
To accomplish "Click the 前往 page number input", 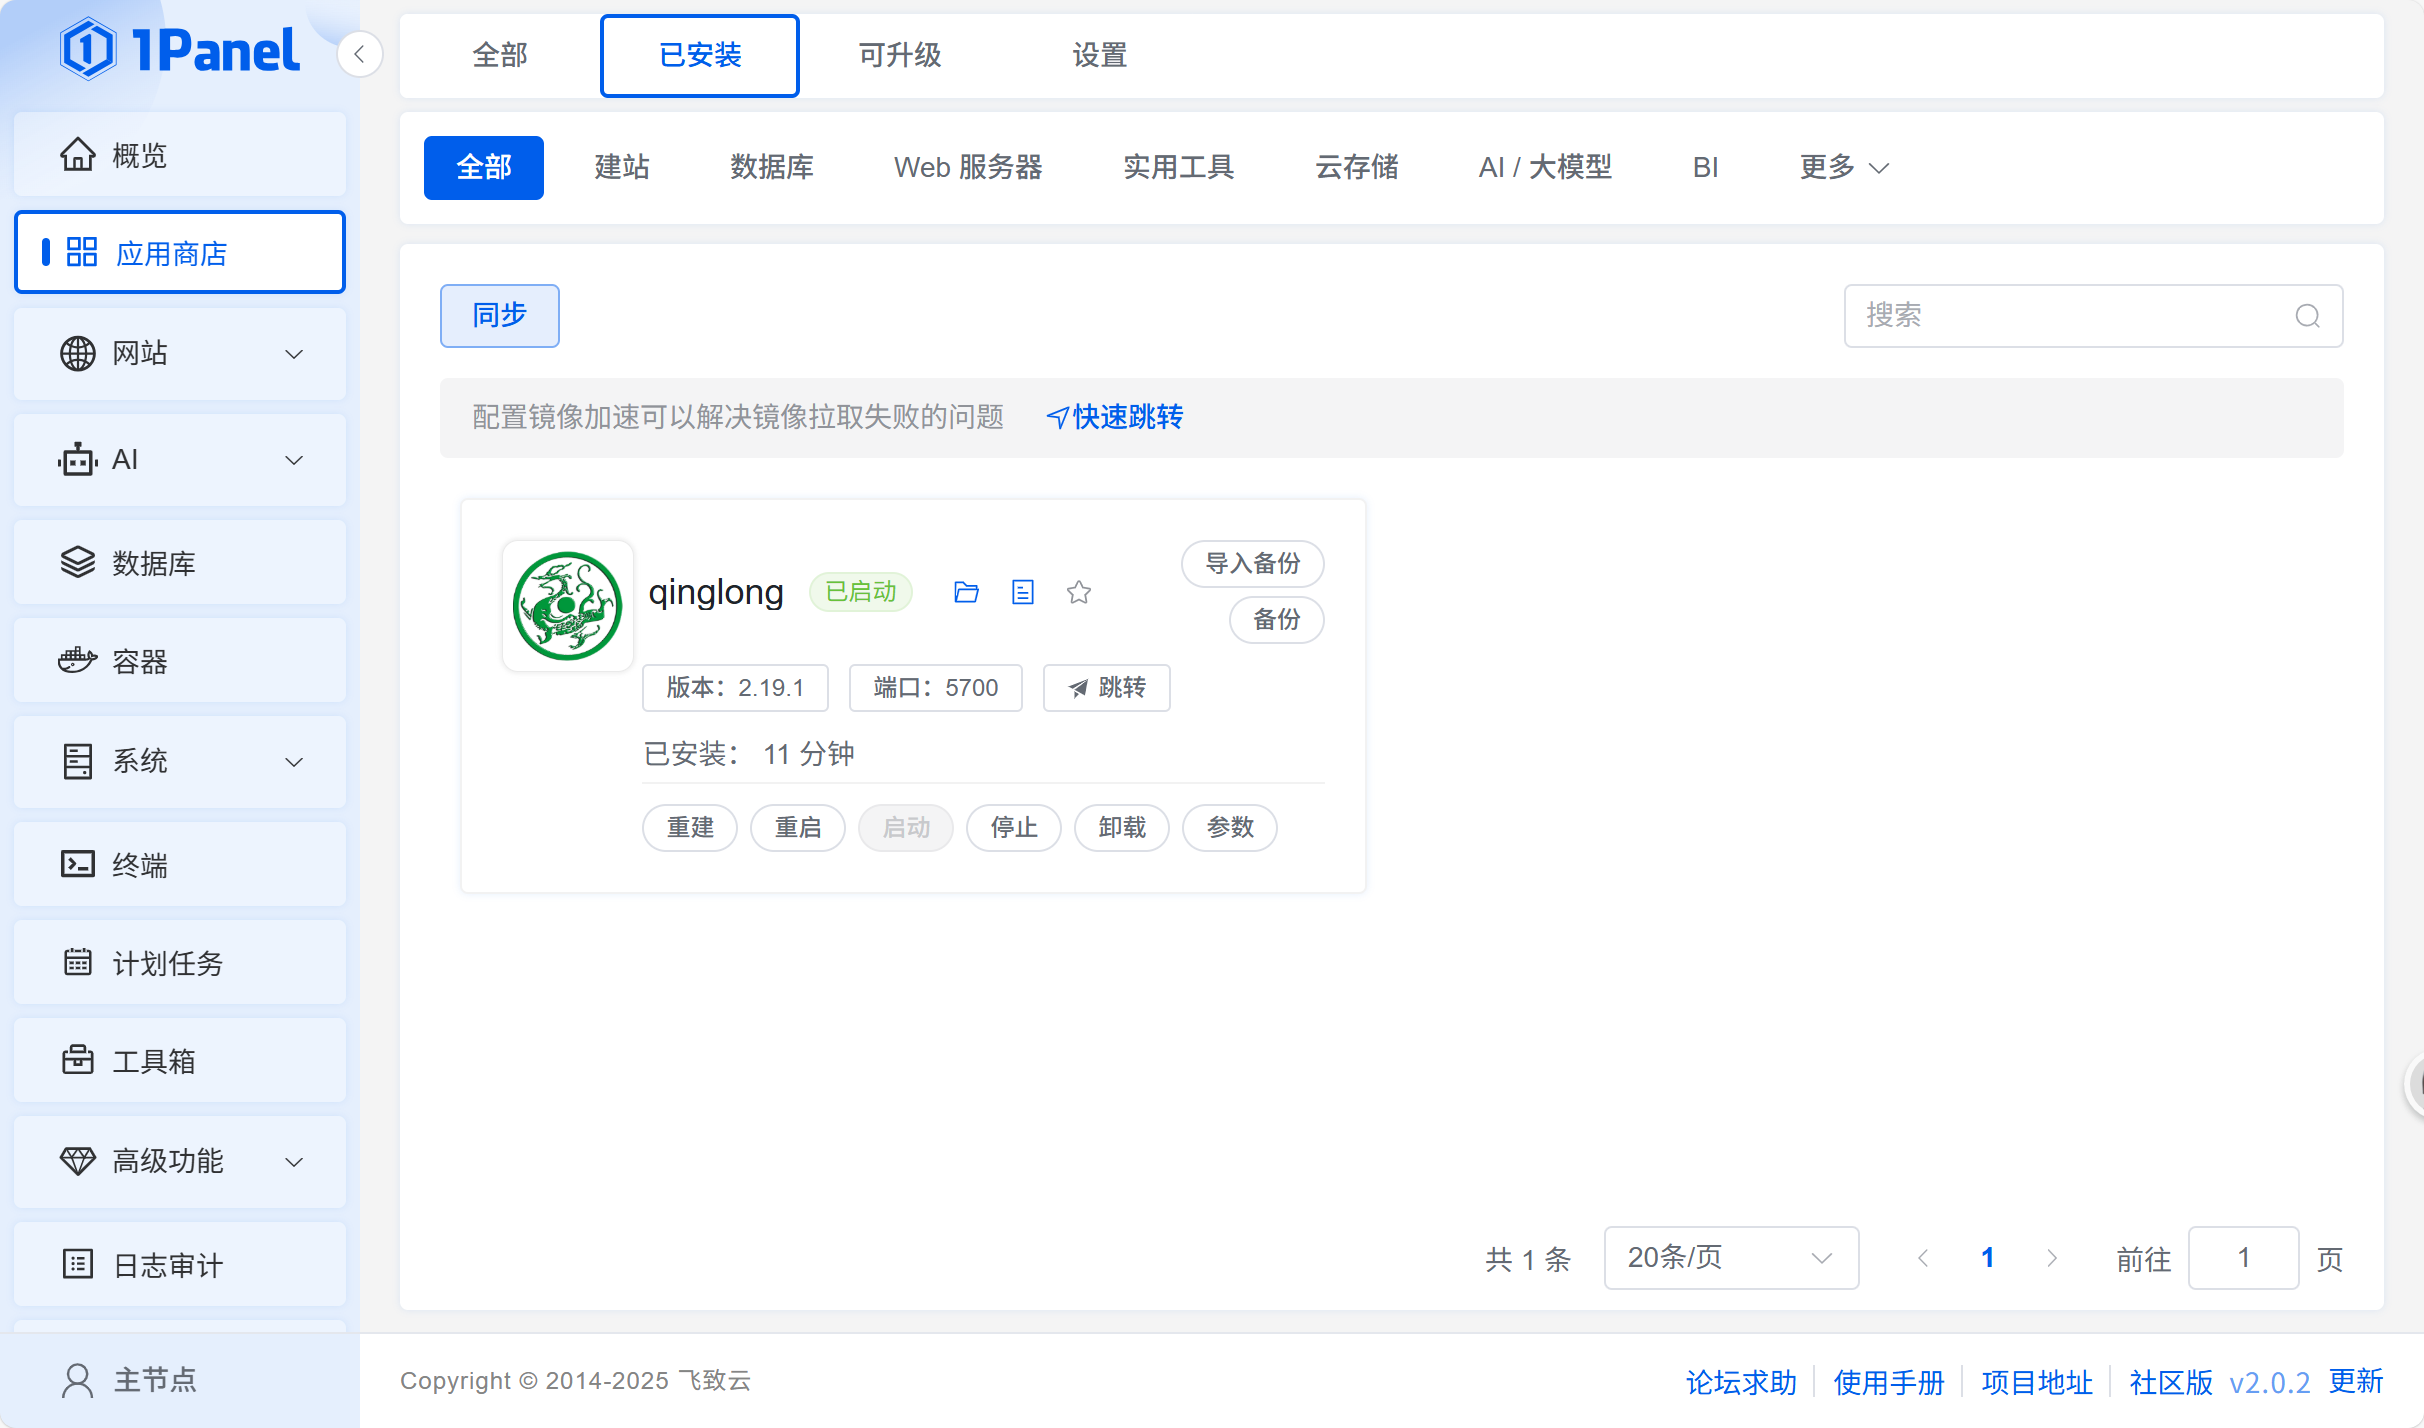I will coord(2244,1258).
